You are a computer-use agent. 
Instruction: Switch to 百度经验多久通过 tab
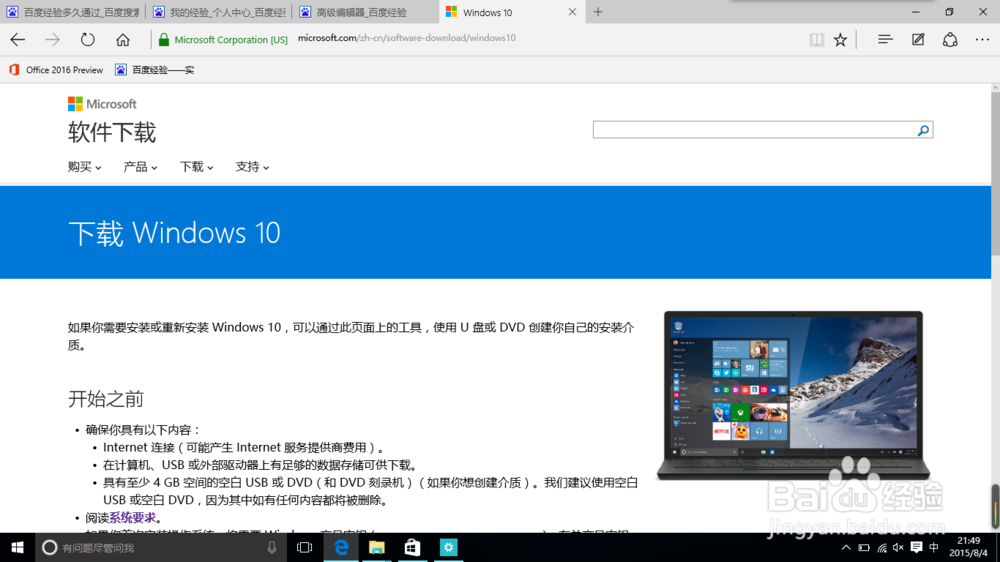coord(73,12)
